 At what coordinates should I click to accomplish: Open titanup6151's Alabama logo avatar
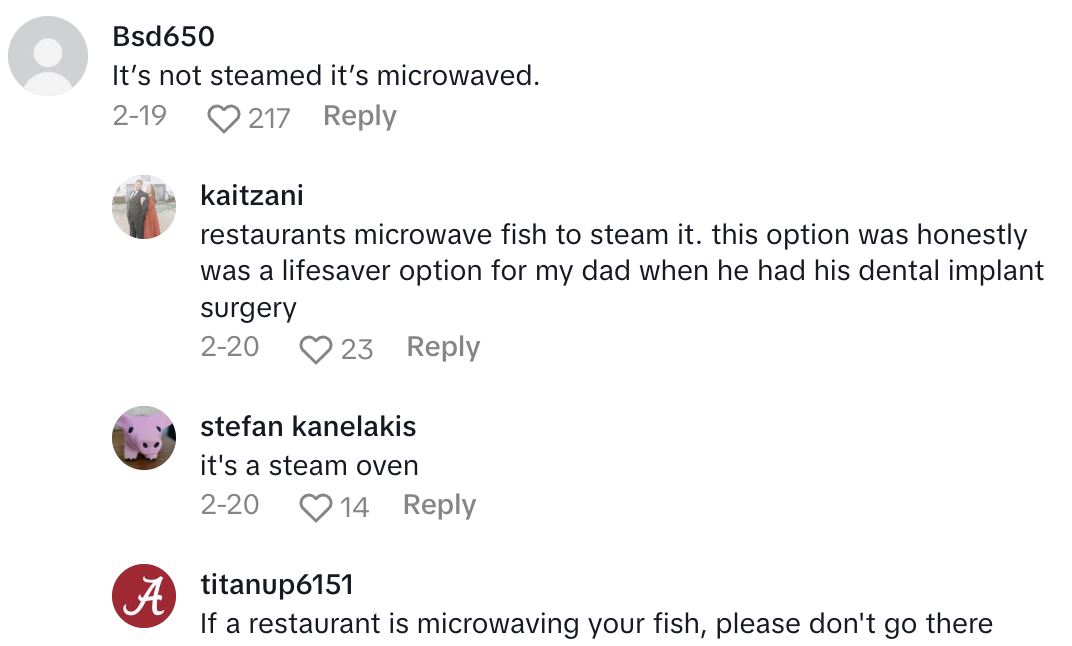[x=144, y=597]
